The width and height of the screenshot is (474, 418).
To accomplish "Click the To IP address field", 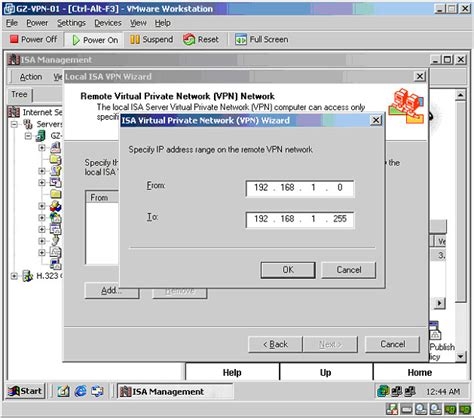I will pos(300,219).
